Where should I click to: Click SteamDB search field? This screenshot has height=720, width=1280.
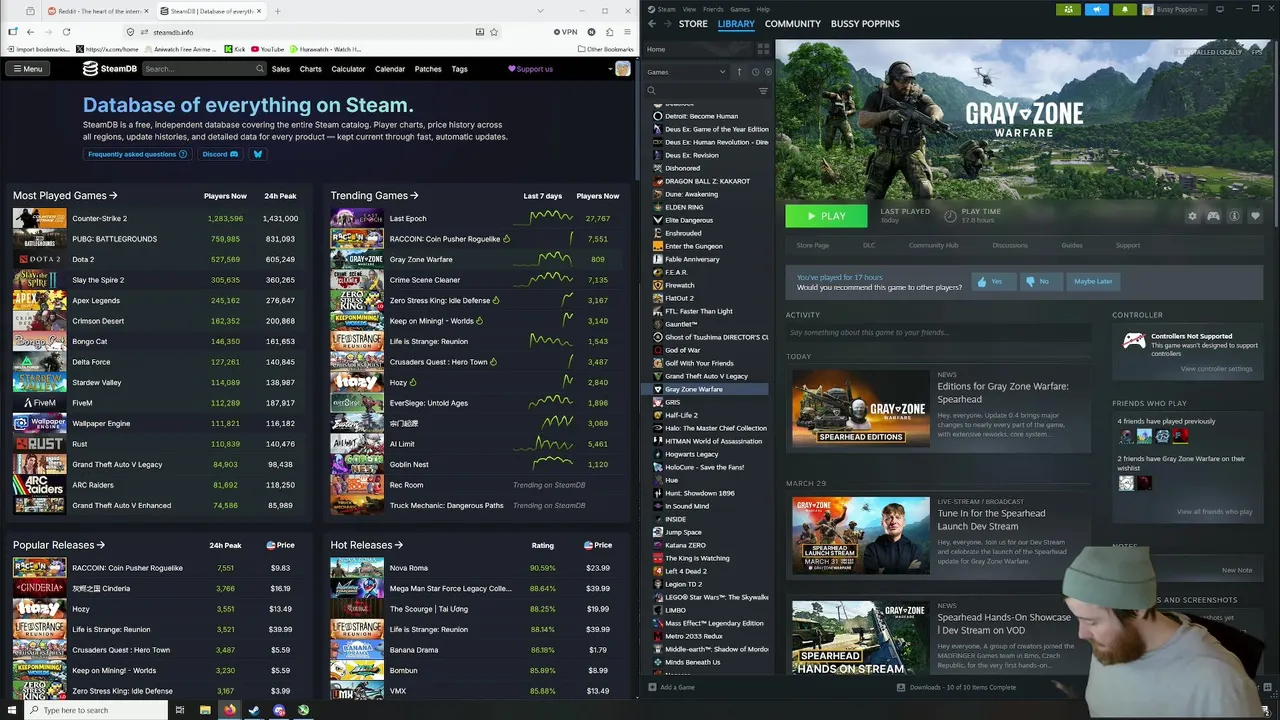coord(204,69)
